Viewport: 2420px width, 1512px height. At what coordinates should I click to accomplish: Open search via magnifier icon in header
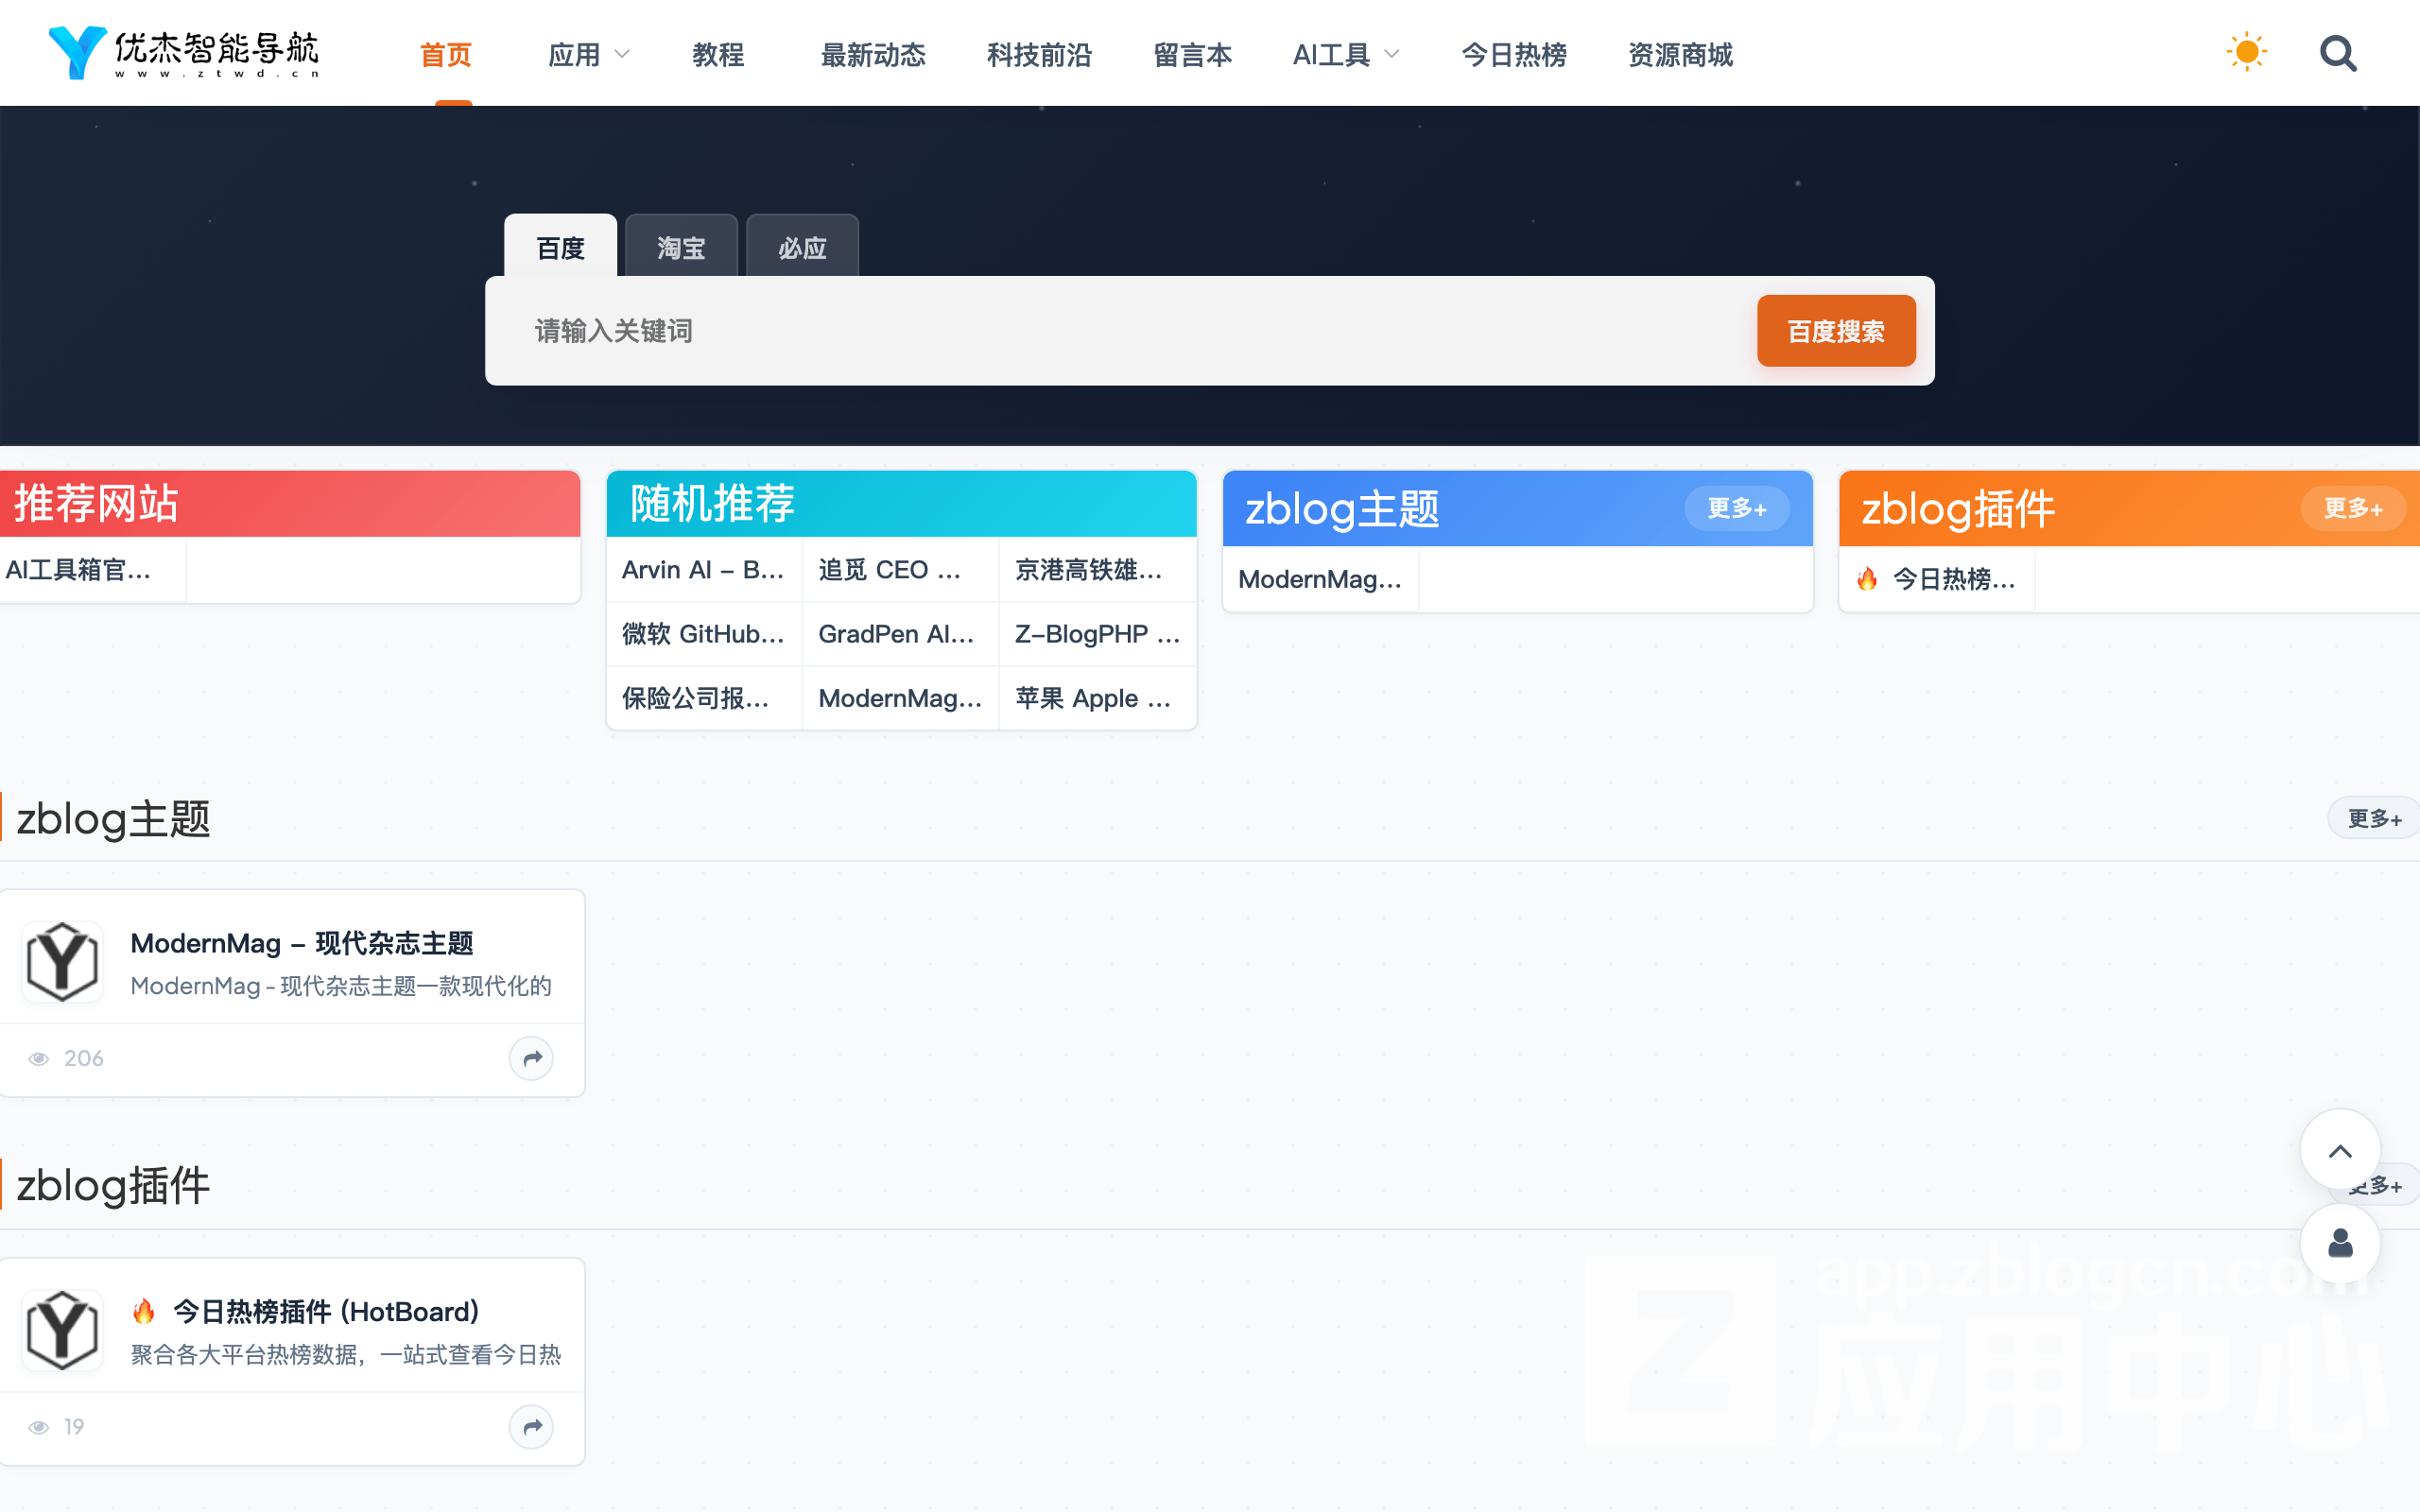pos(2338,54)
